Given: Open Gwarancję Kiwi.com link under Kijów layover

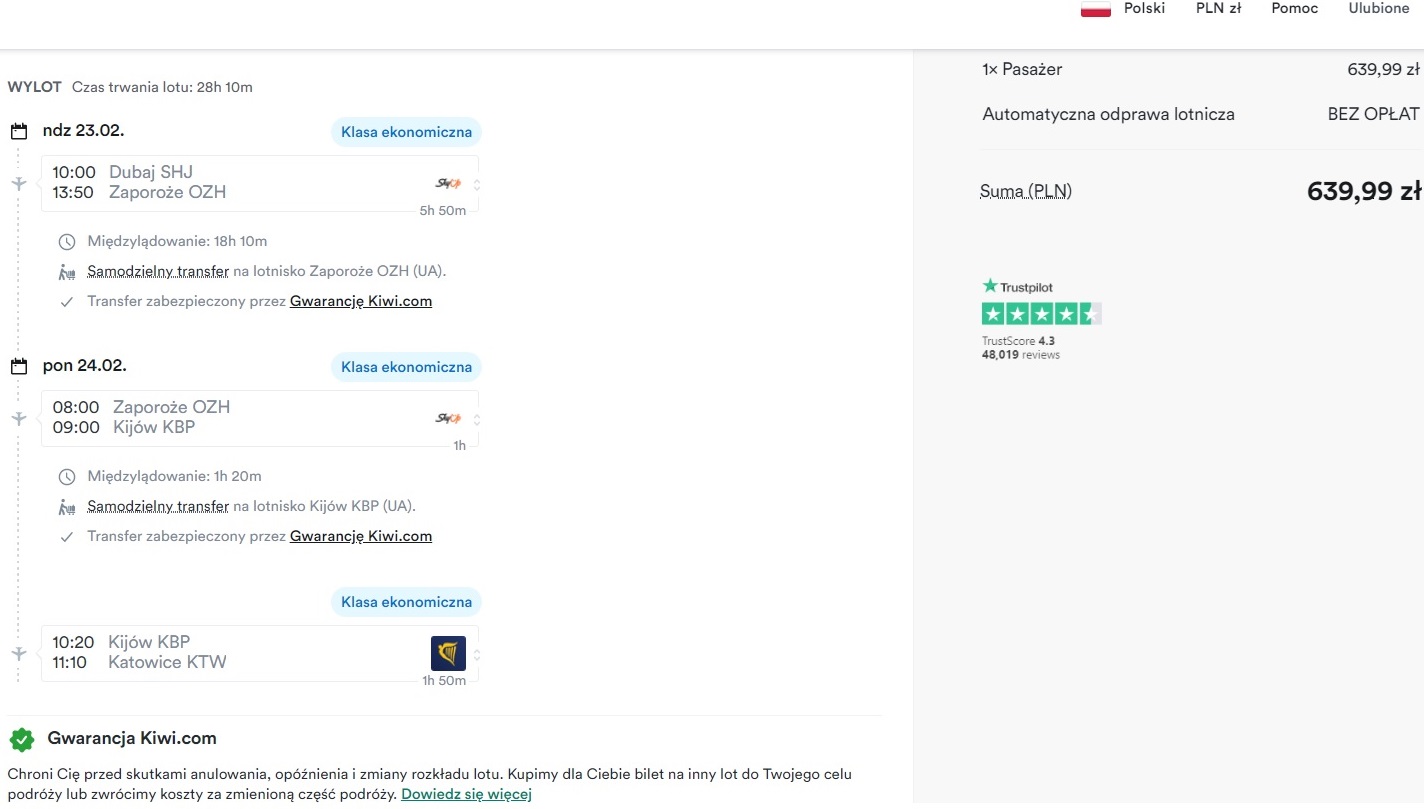Looking at the screenshot, I should point(361,536).
